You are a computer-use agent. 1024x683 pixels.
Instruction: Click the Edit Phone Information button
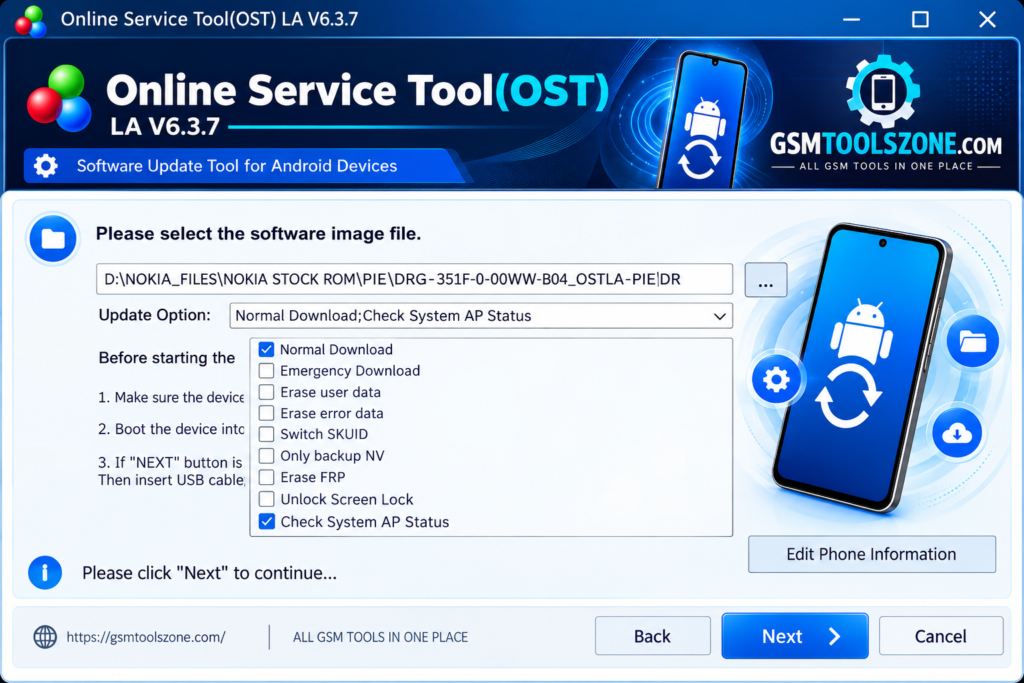[x=872, y=554]
